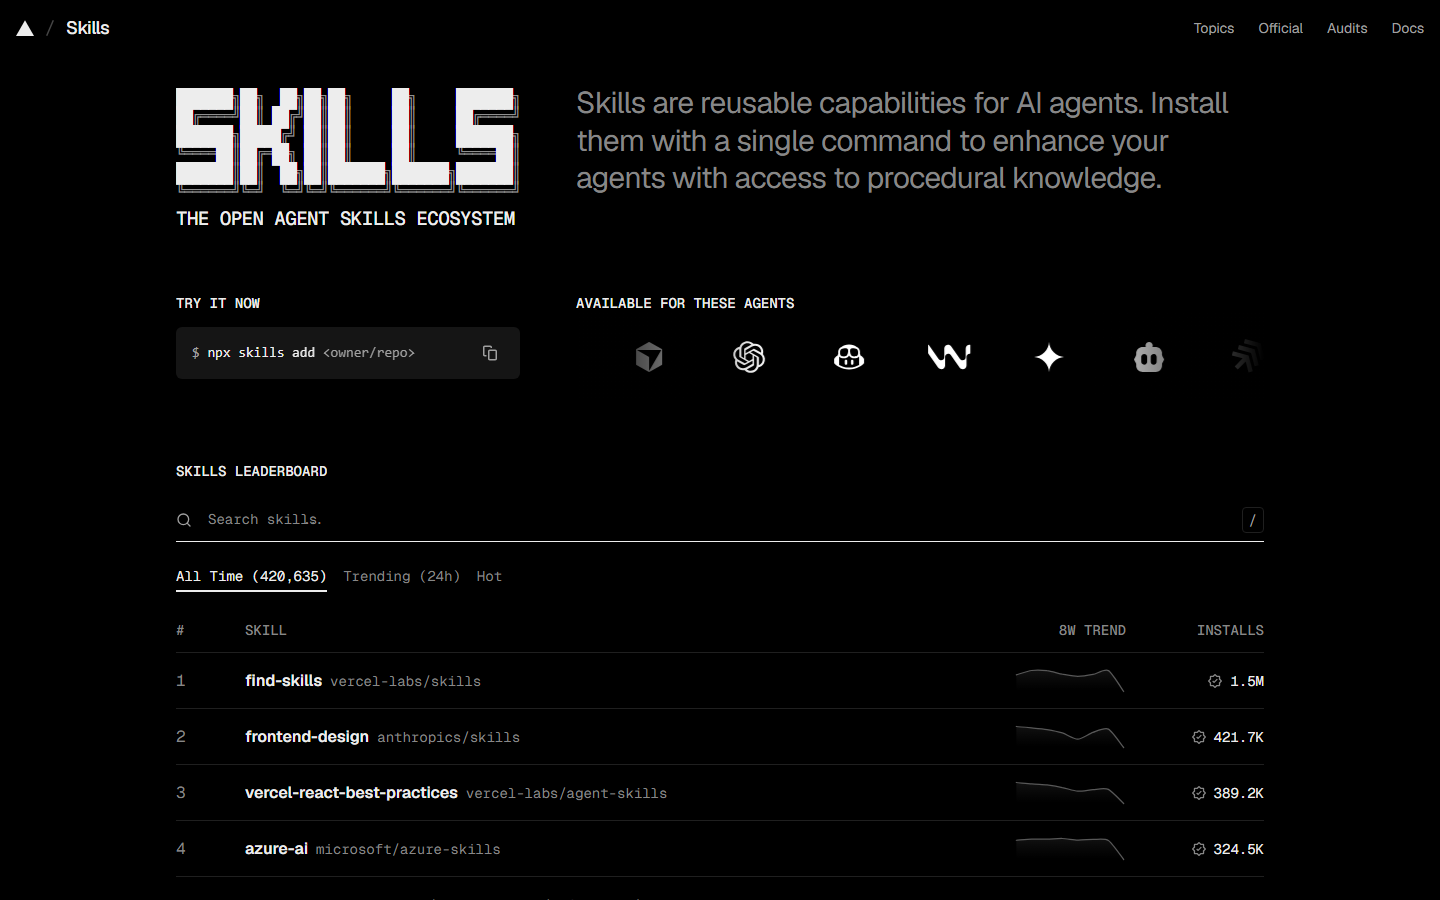Click microsoft/azure-skills repo text
1440x900 pixels.
[408, 849]
